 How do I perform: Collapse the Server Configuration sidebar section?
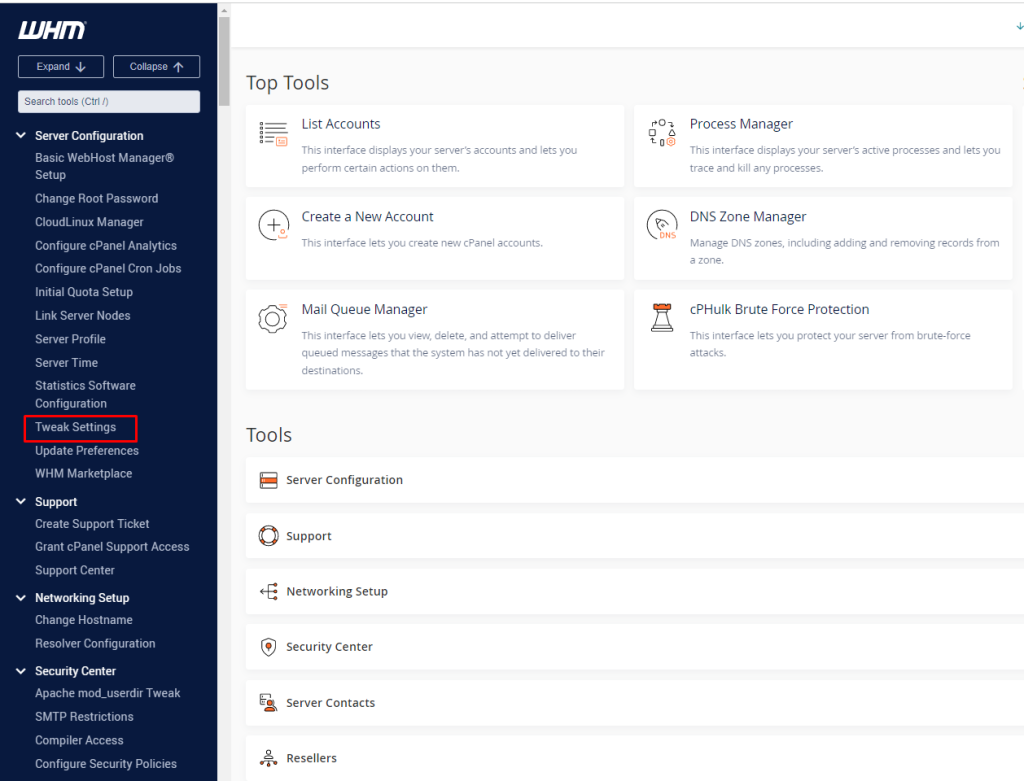tap(21, 135)
